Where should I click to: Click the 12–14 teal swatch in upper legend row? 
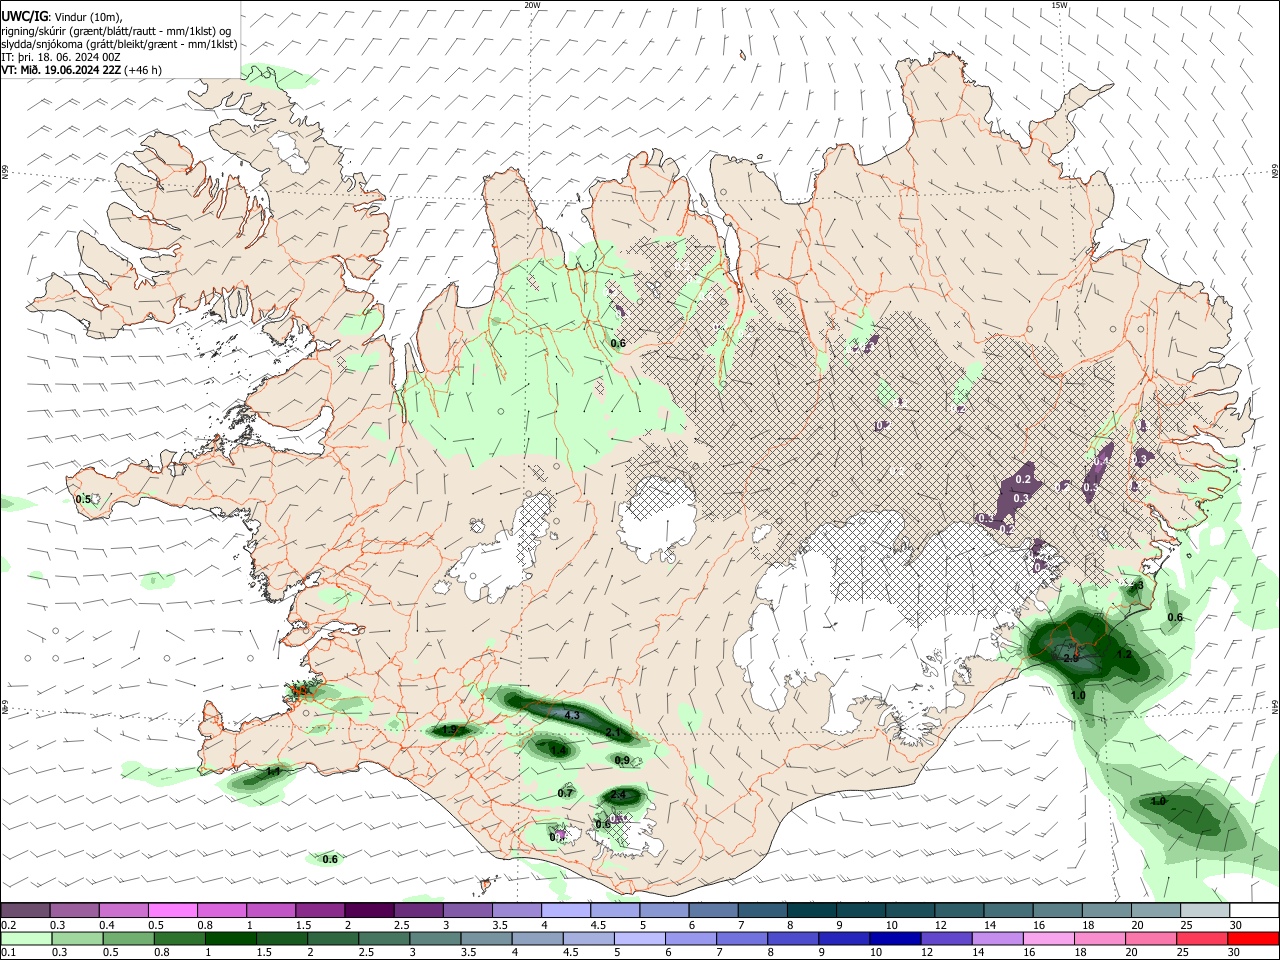pos(958,910)
